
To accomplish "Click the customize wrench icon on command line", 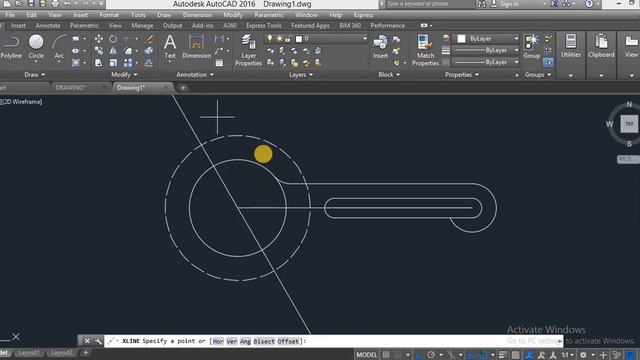I will point(98,341).
